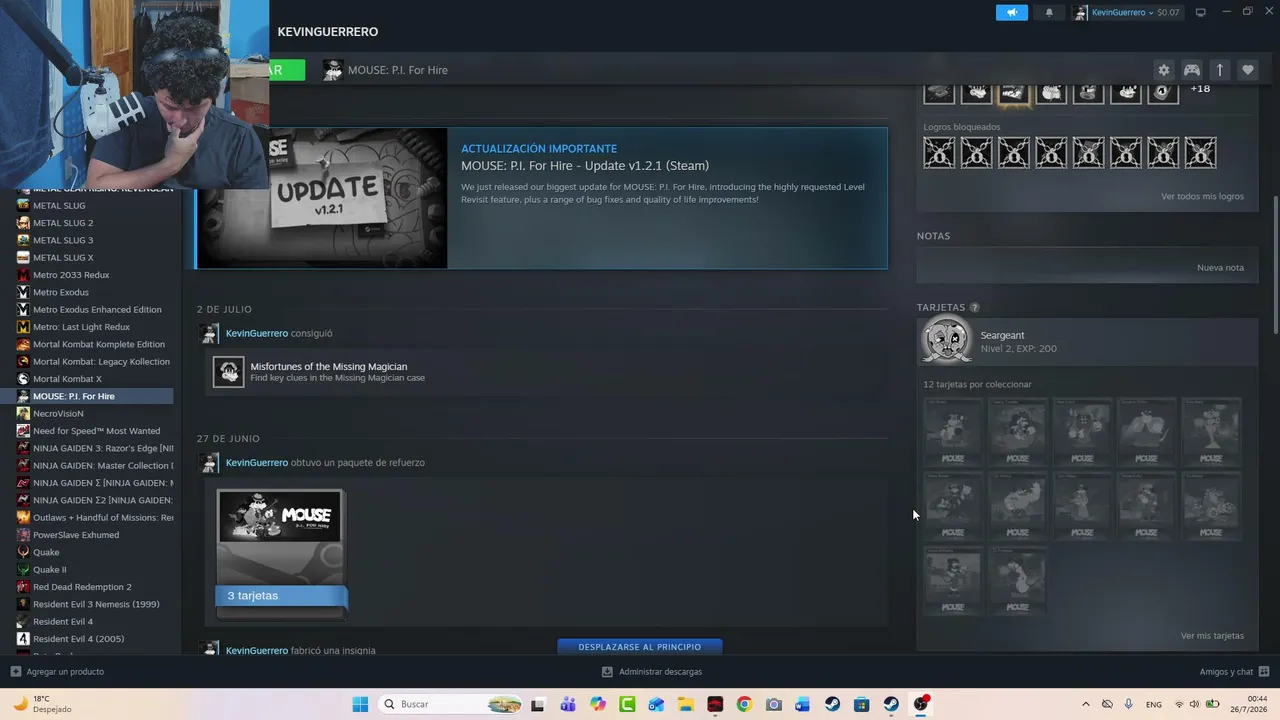The height and width of the screenshot is (720, 1280).
Task: Open the Steam announcements megaphone button
Action: pos(1012,12)
